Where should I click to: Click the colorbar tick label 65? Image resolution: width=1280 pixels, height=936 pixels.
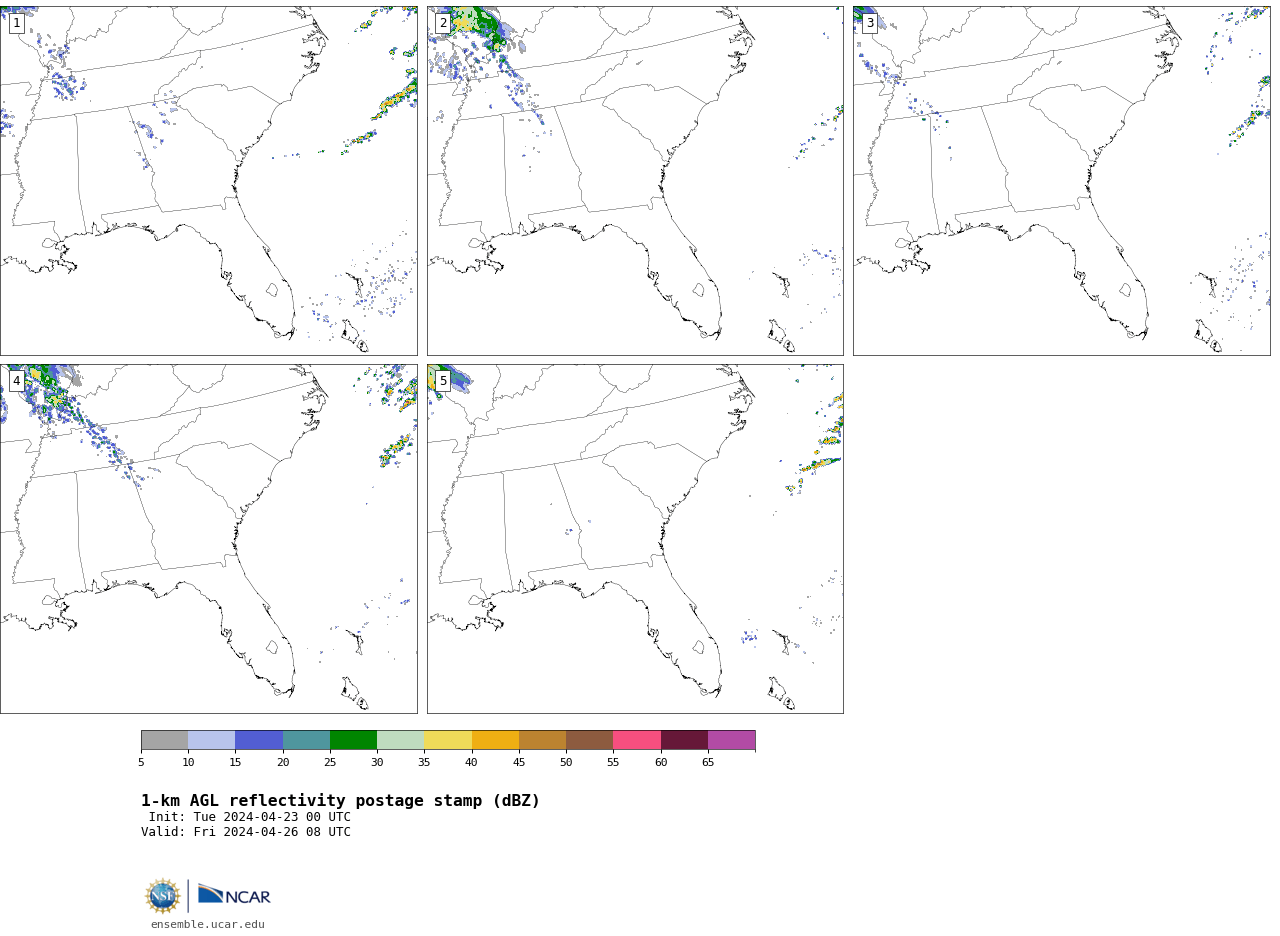point(708,763)
